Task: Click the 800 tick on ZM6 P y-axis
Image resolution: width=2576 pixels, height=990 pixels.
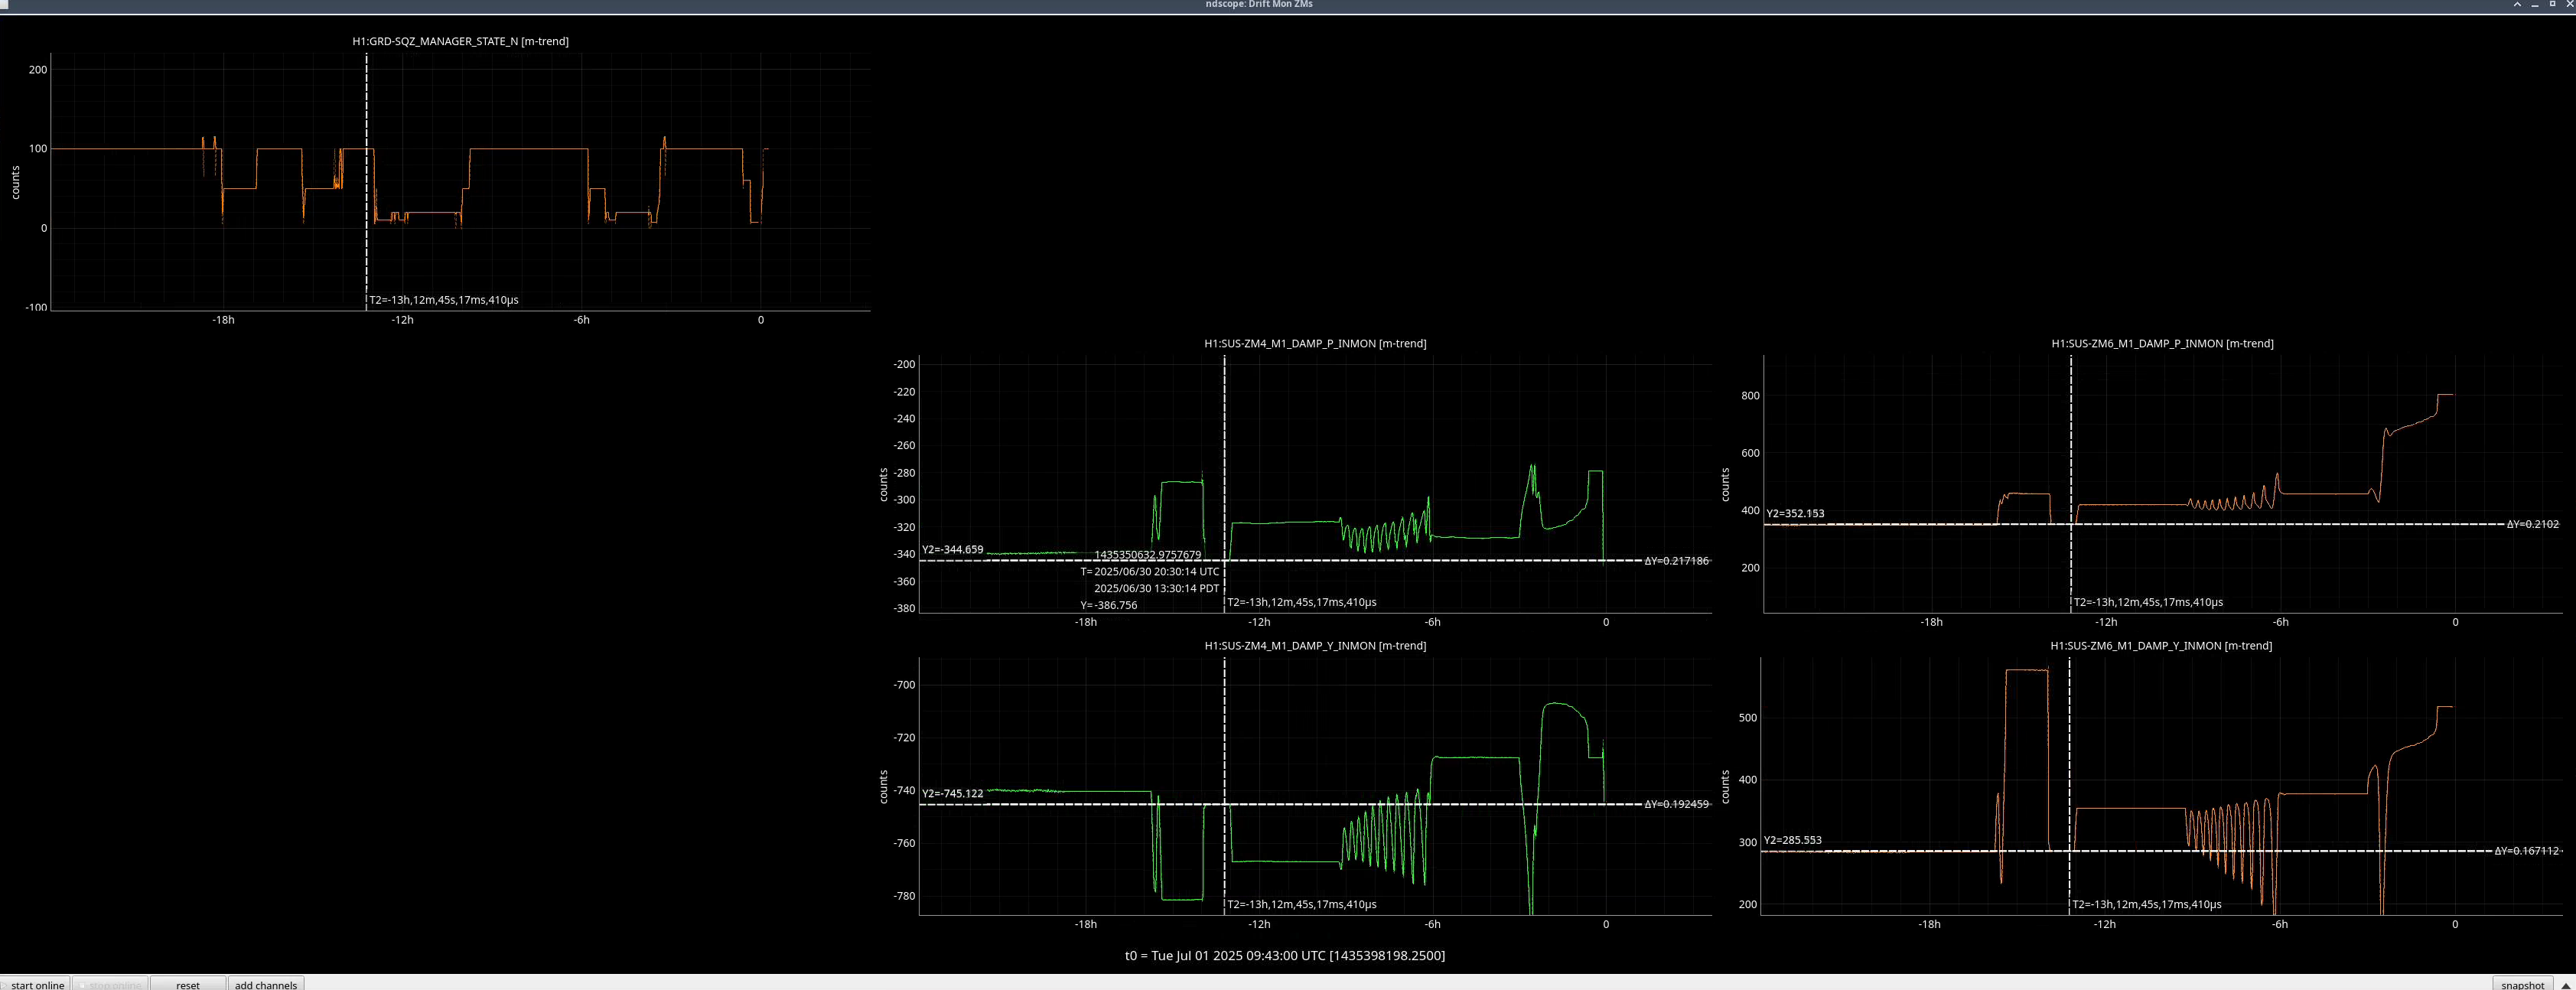Action: click(1750, 396)
